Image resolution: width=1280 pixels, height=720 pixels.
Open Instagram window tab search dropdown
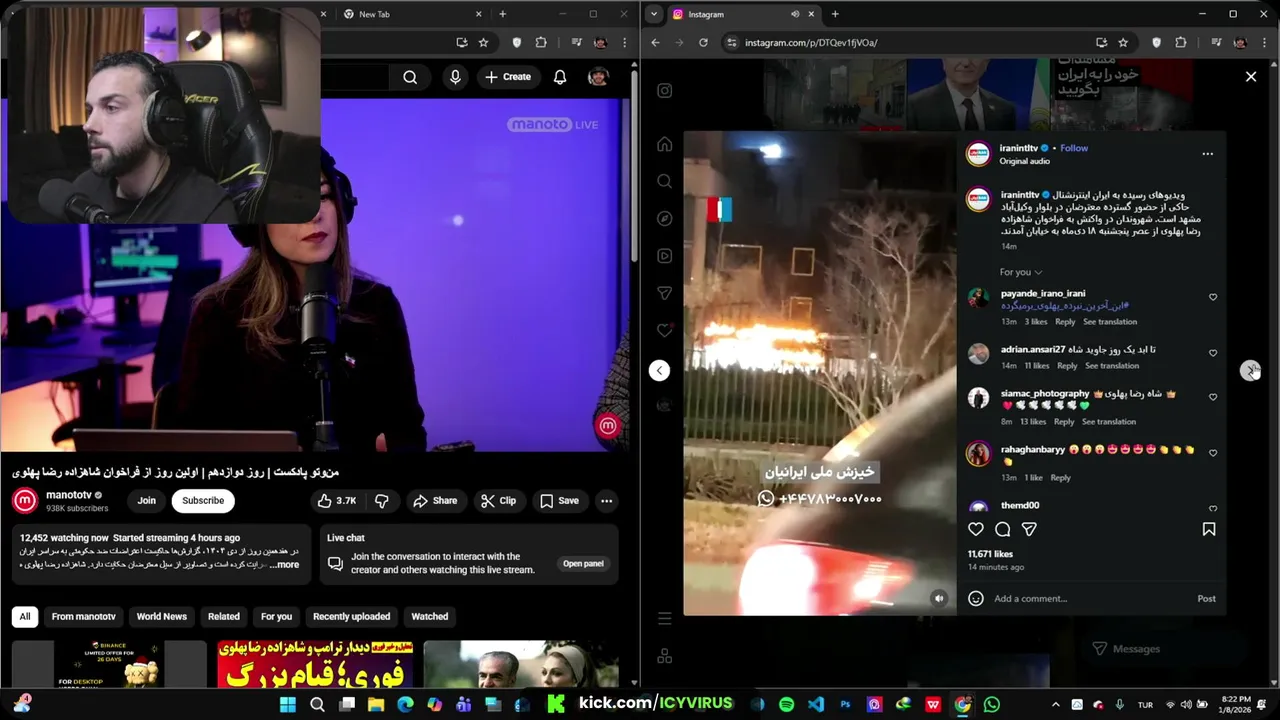tap(654, 14)
